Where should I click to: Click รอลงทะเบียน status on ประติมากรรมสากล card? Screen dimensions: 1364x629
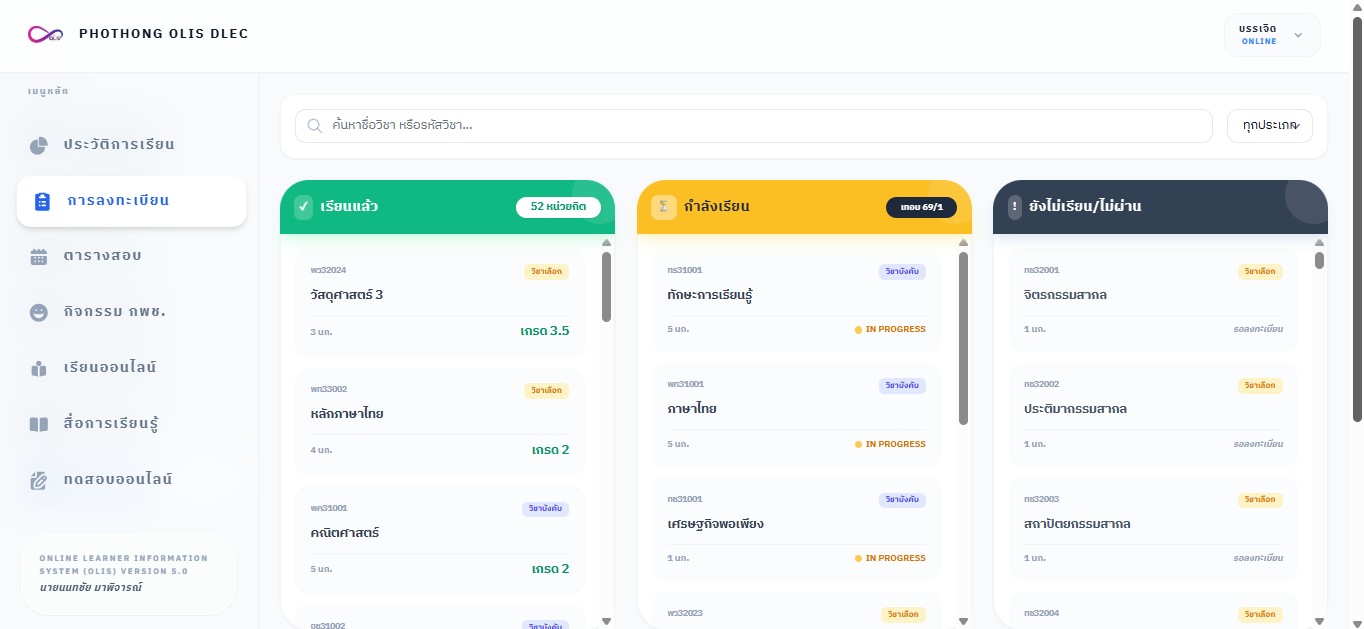pyautogui.click(x=1258, y=444)
